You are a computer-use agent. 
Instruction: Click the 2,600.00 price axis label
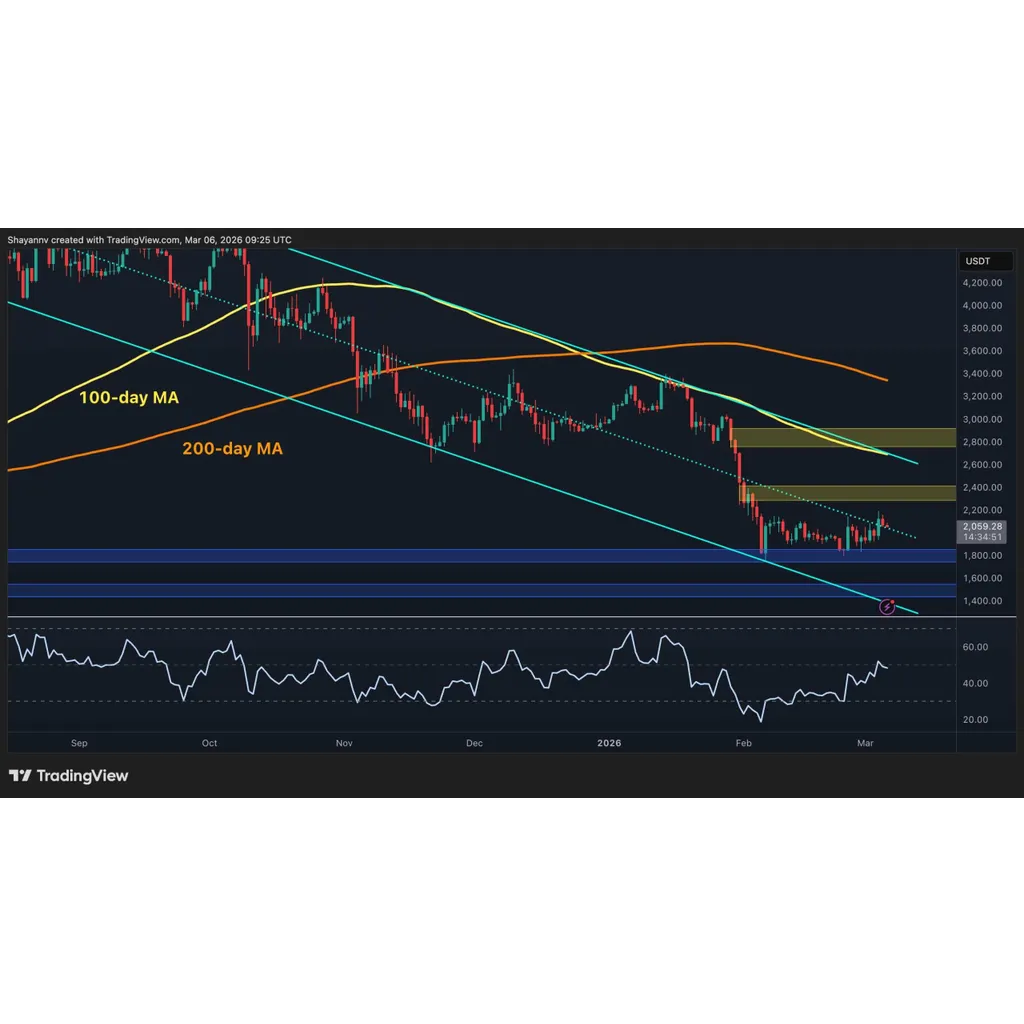click(982, 465)
